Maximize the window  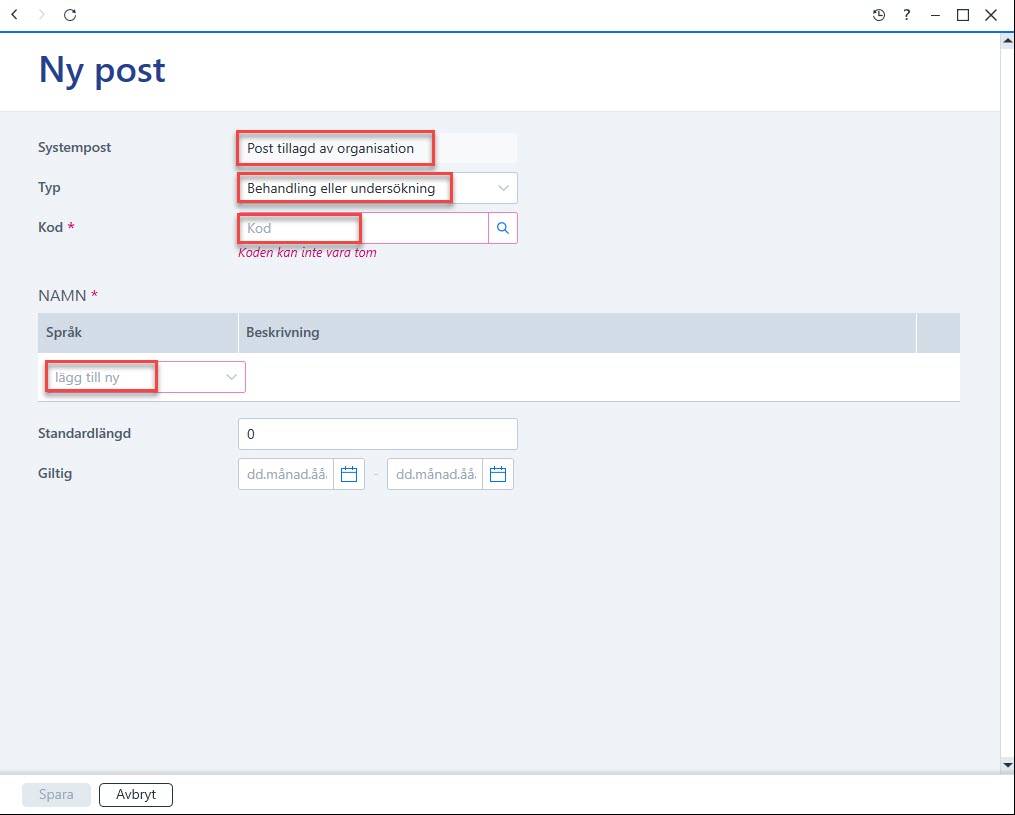coord(963,15)
